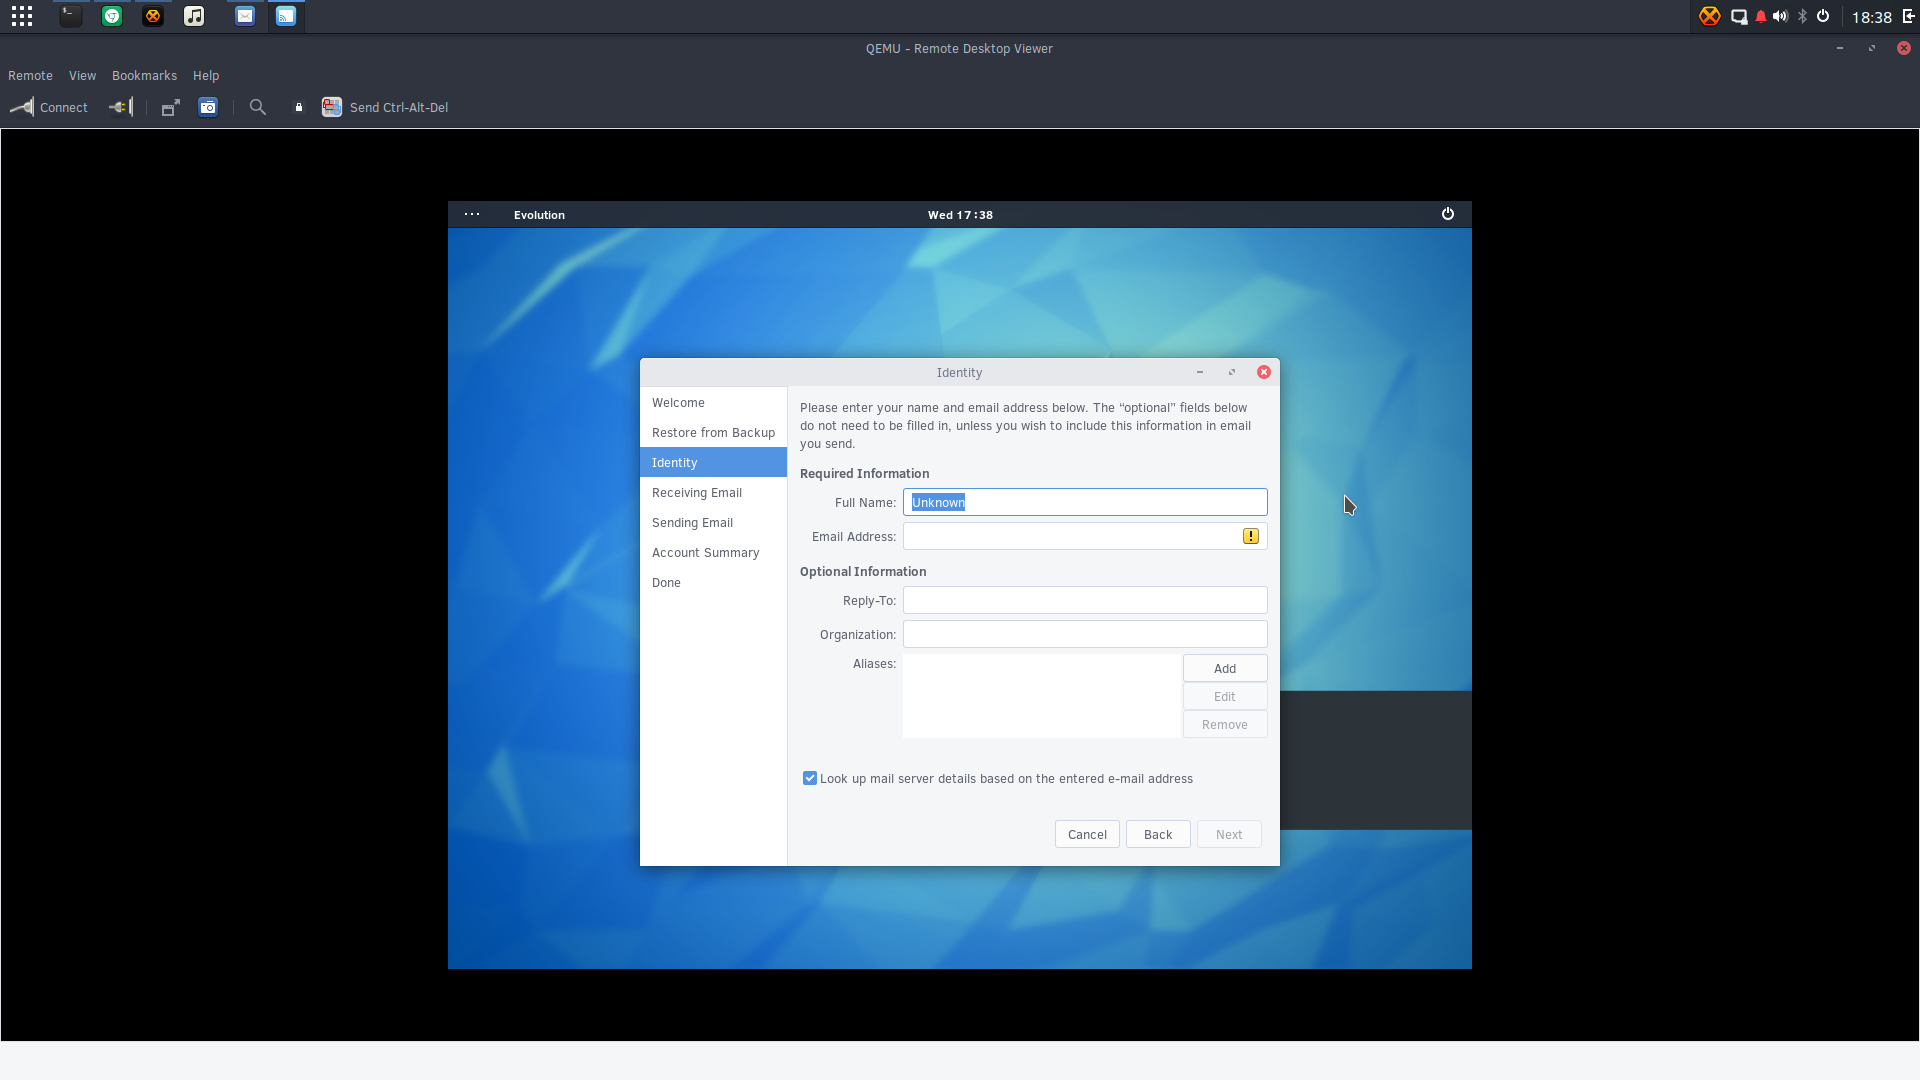Click the Bluetooth tray icon
1920x1080 pixels.
[1802, 16]
